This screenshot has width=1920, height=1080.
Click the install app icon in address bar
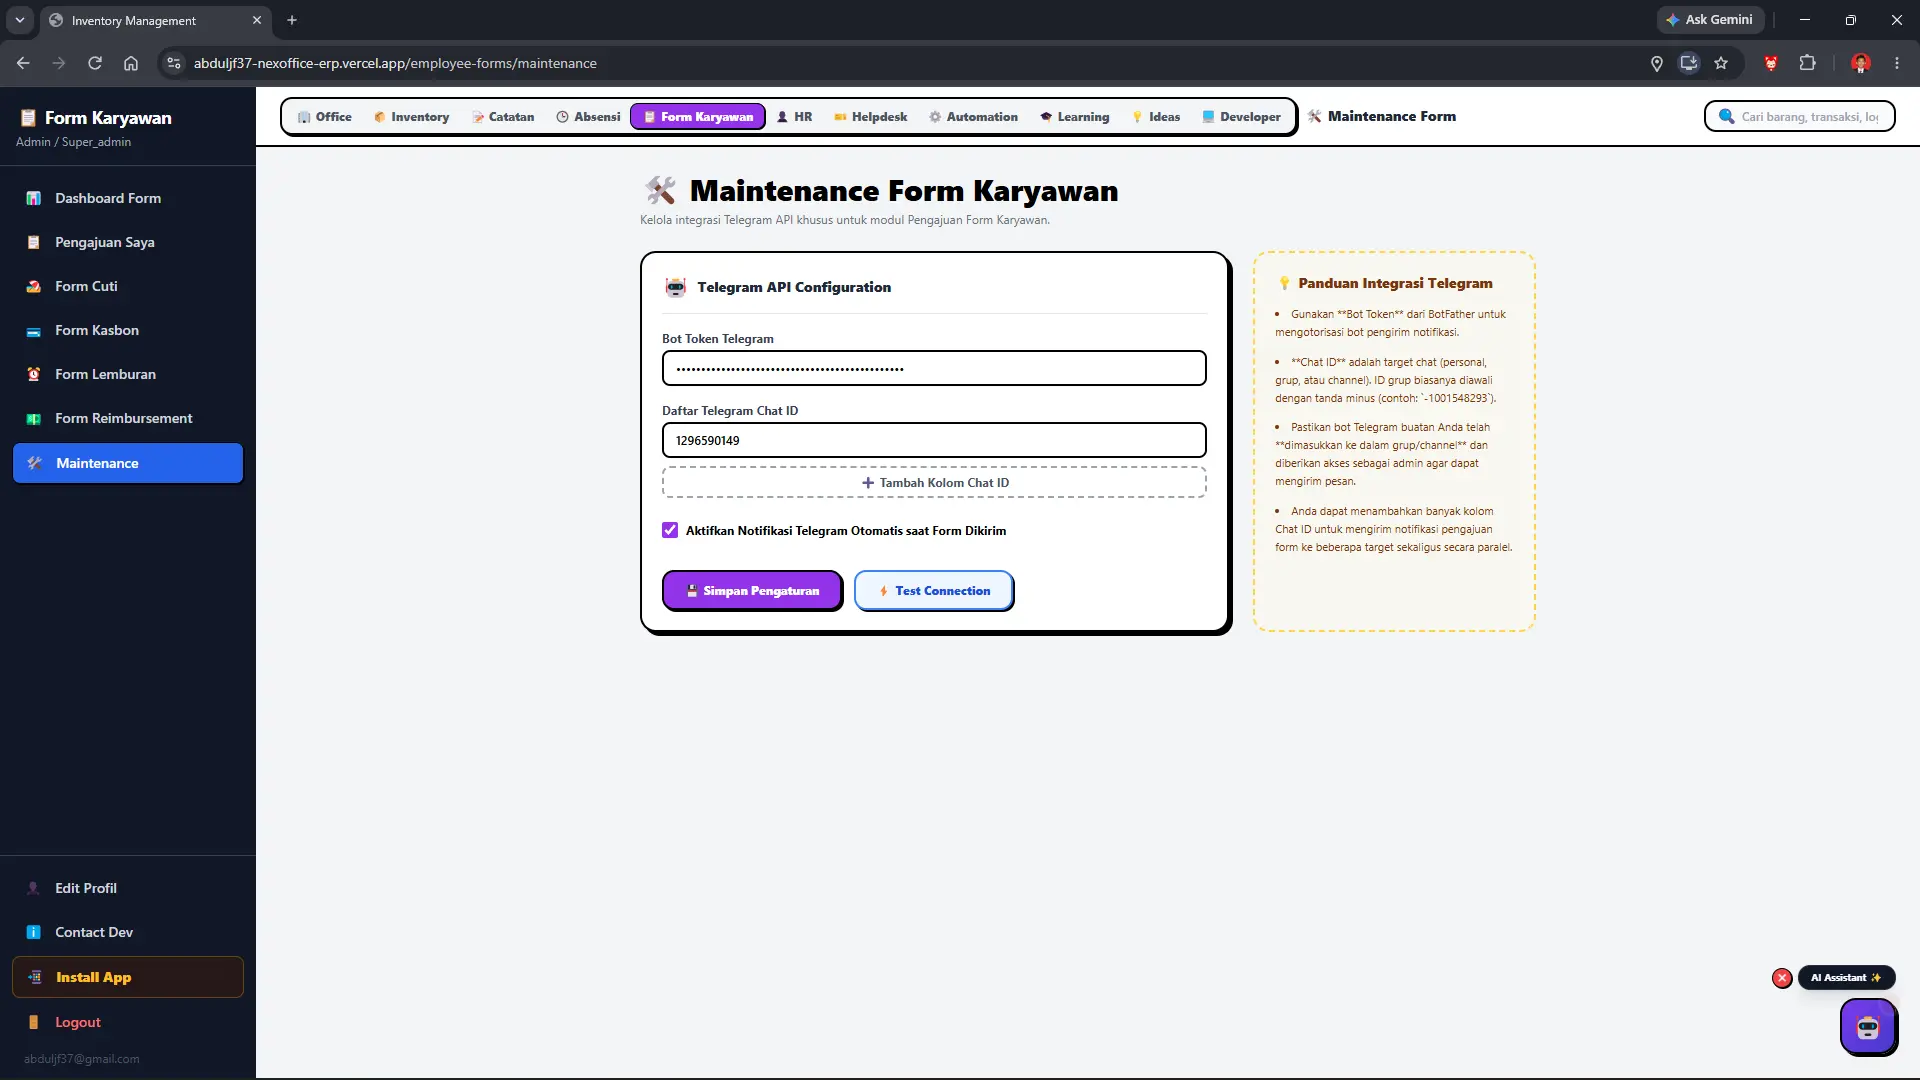[x=1689, y=63]
